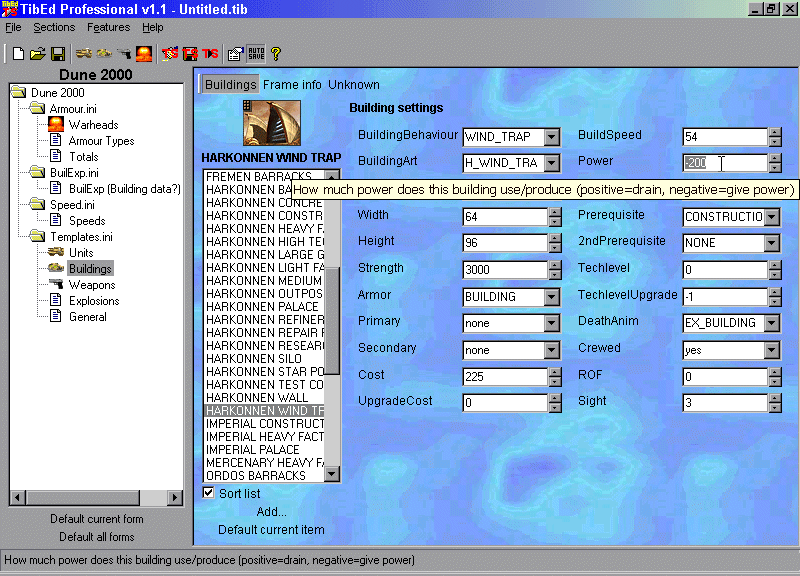The height and width of the screenshot is (576, 800).
Task: Select Armour Types in the tree
Action: click(102, 141)
